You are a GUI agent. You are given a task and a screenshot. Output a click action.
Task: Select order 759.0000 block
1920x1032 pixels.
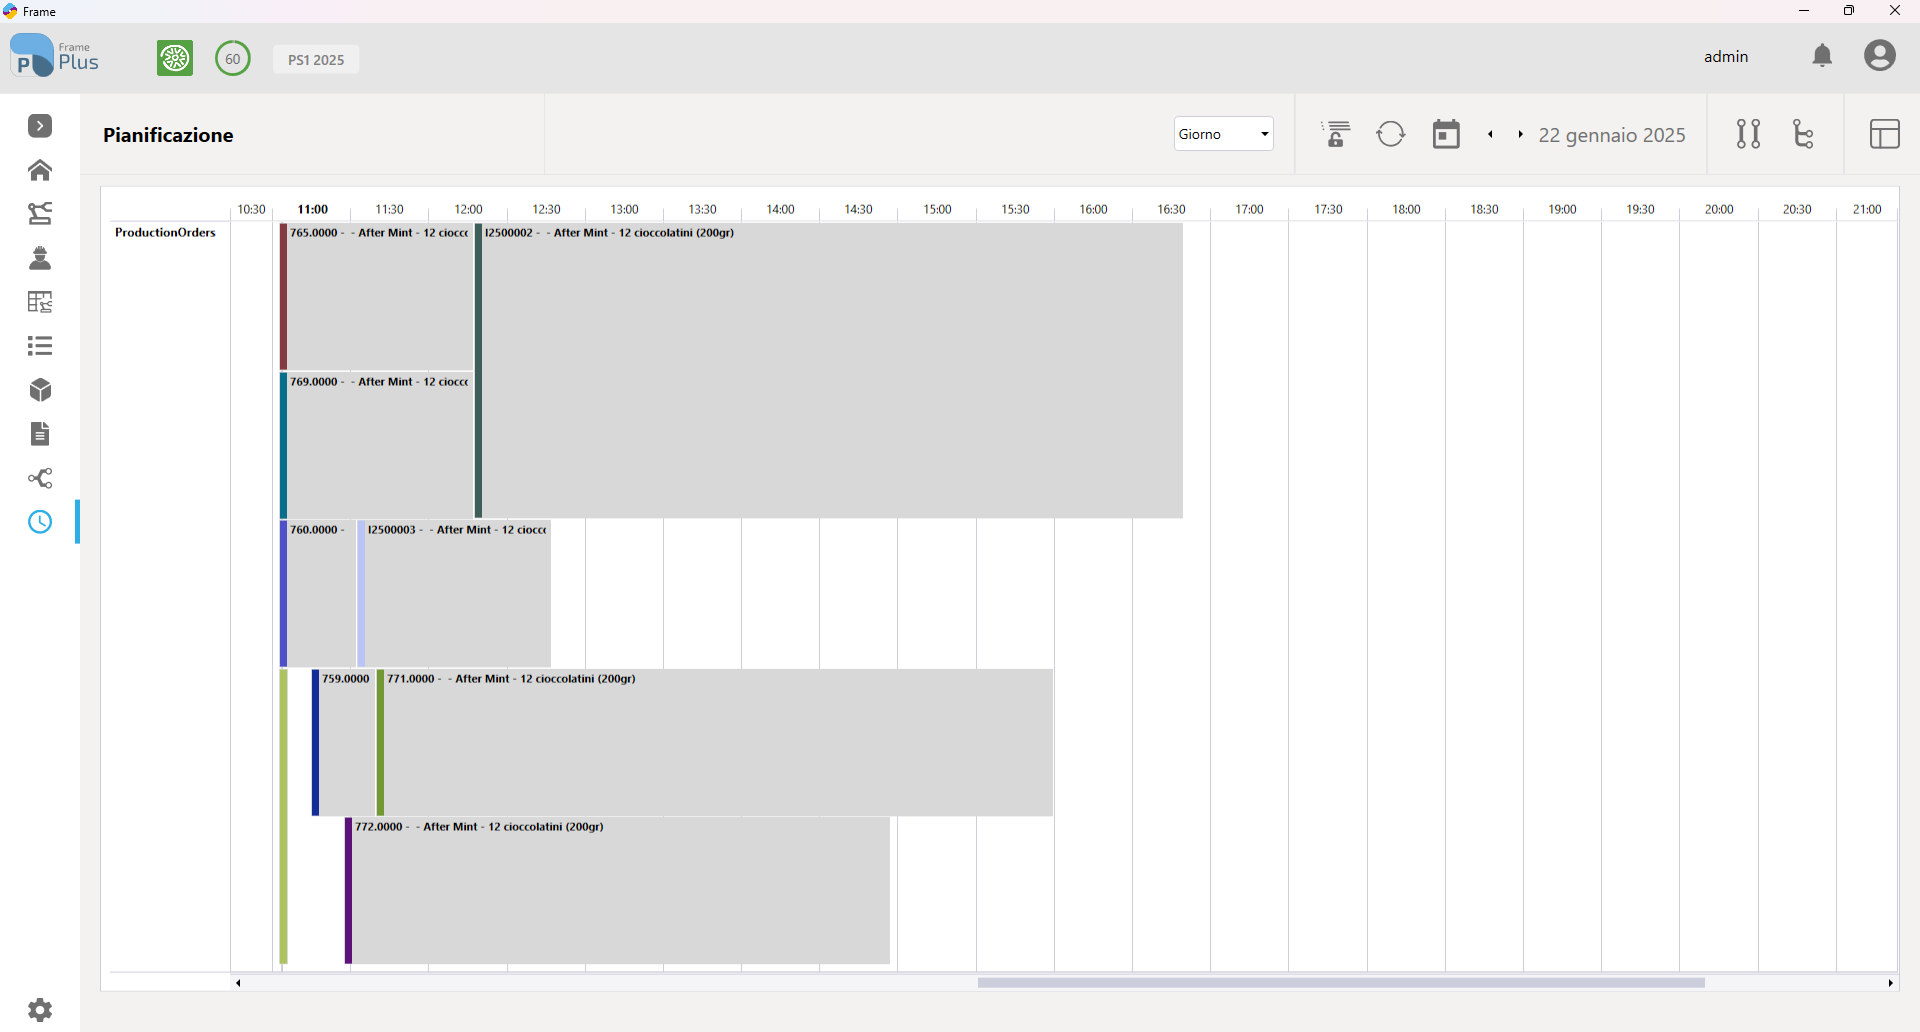coord(344,743)
